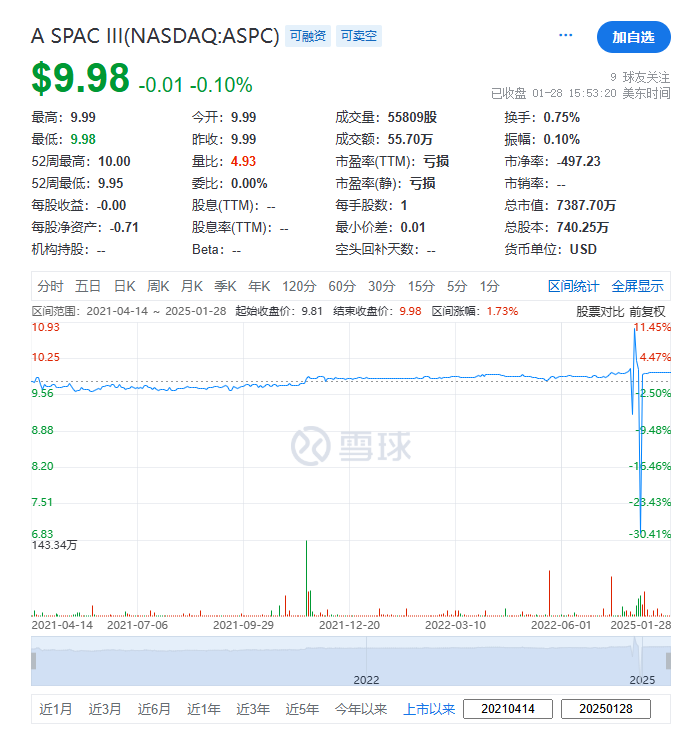Click the 总股本 value 740.25万
691x735 pixels.
582,227
